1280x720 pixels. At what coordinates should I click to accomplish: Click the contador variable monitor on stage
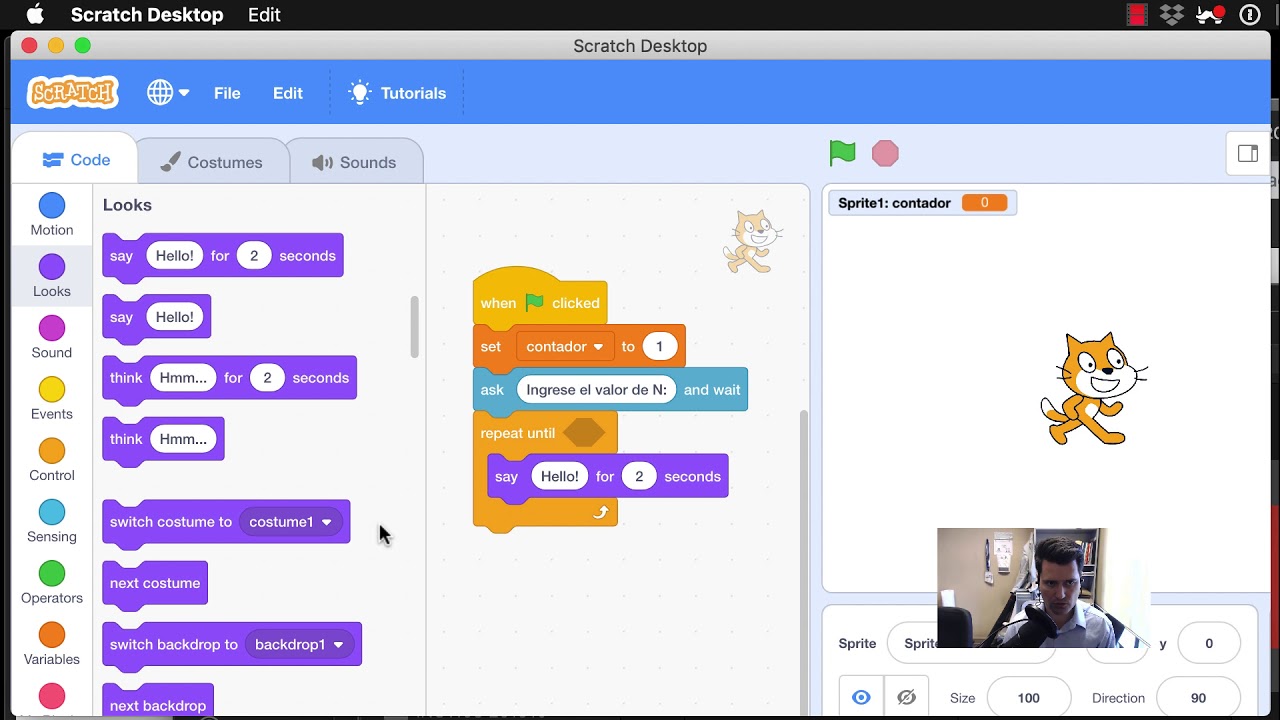click(x=922, y=203)
